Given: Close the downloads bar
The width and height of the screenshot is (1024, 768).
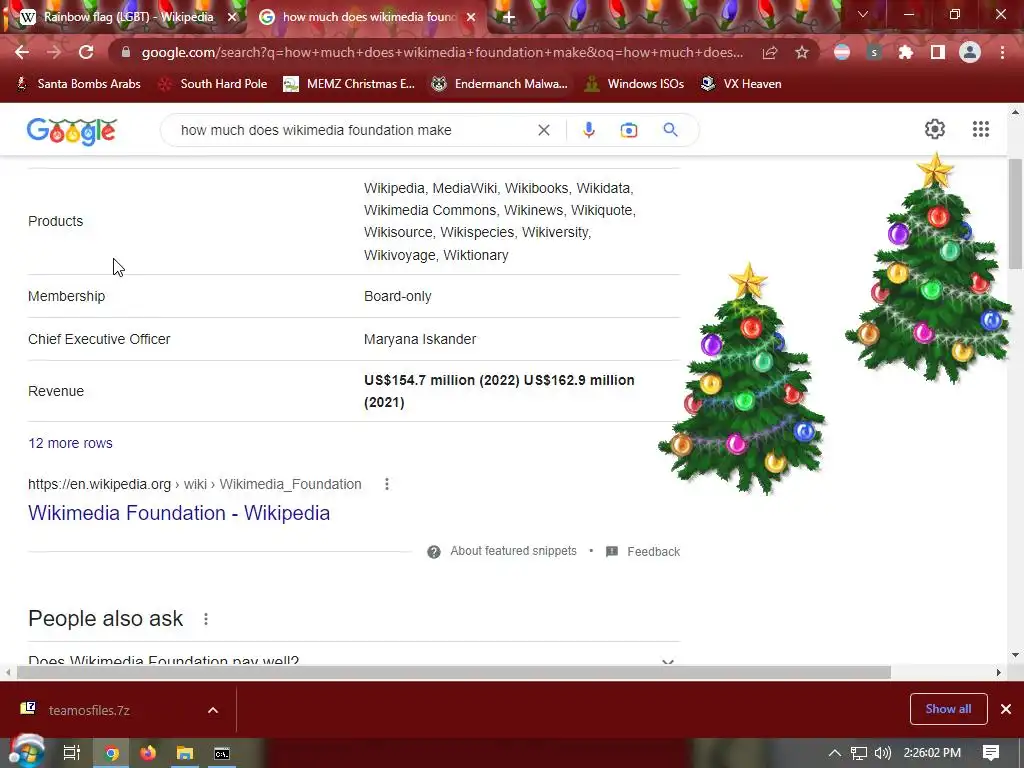Looking at the screenshot, I should click(1006, 709).
